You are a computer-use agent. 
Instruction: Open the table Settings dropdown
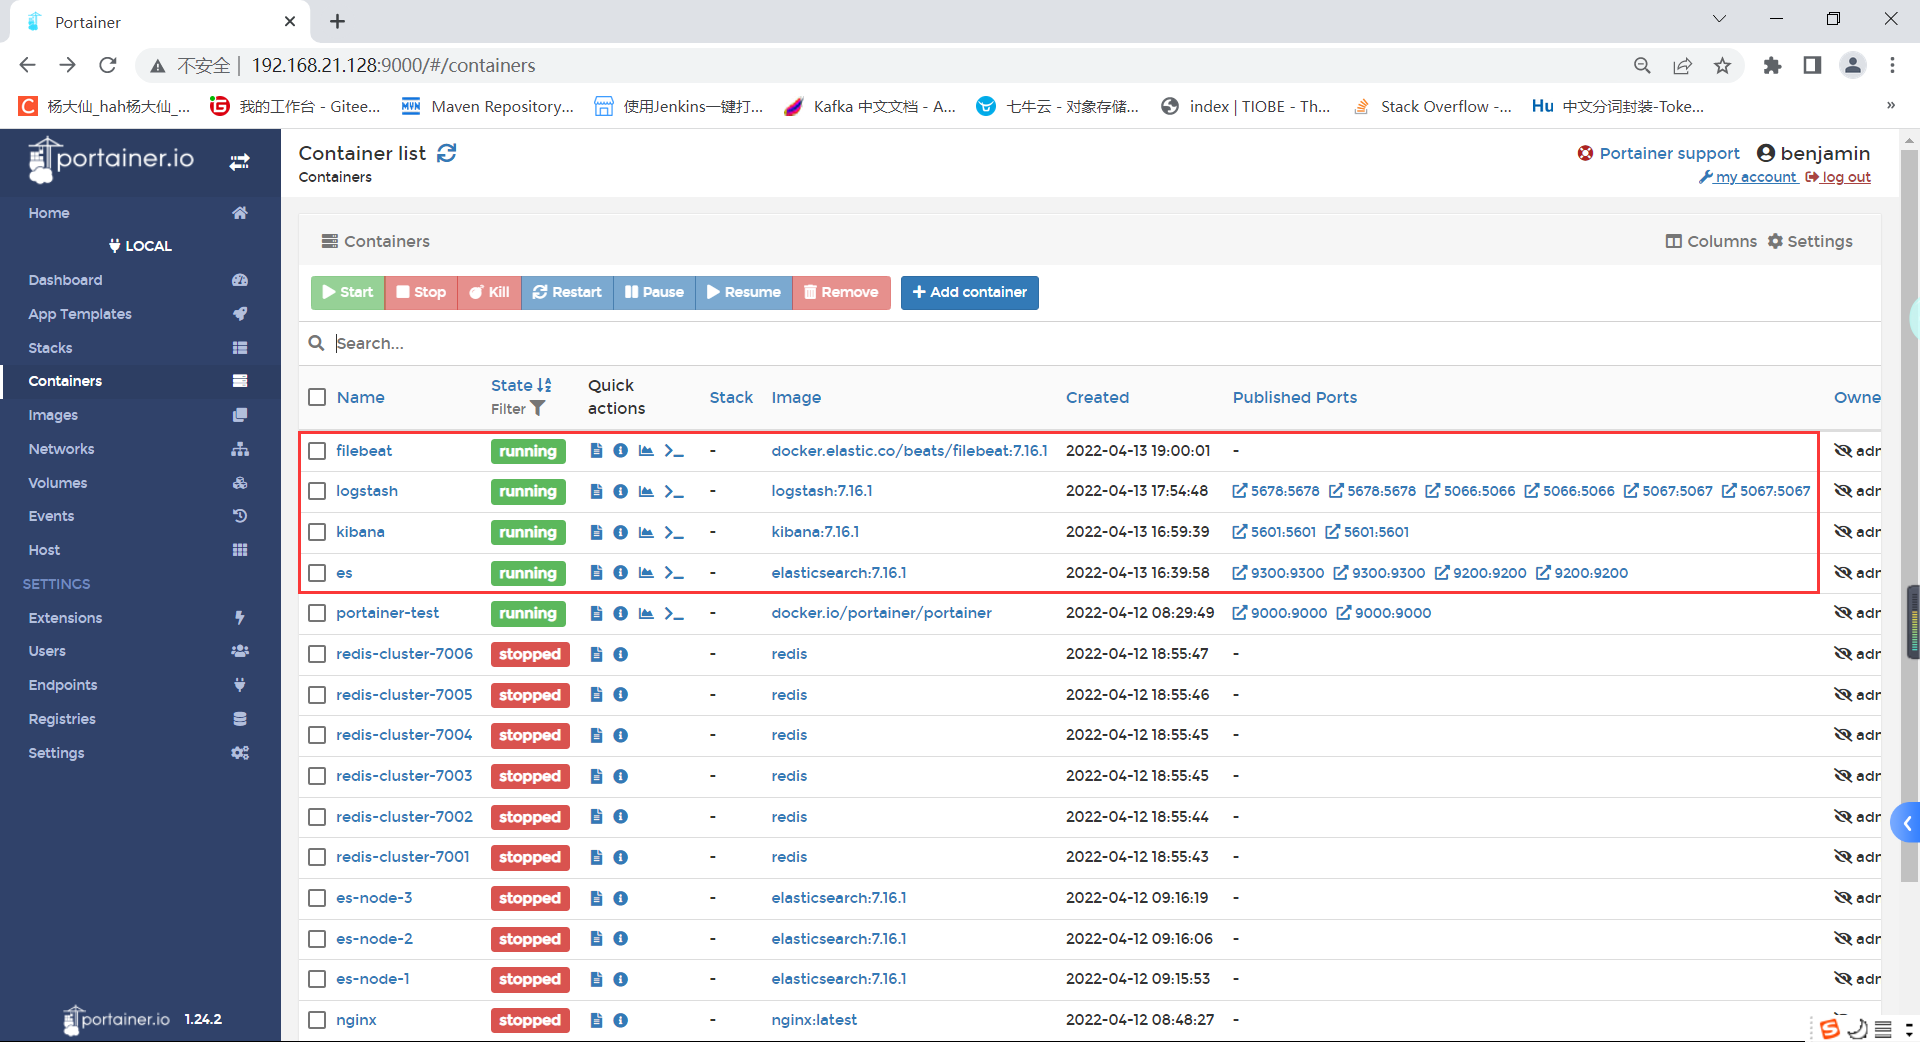(1810, 241)
